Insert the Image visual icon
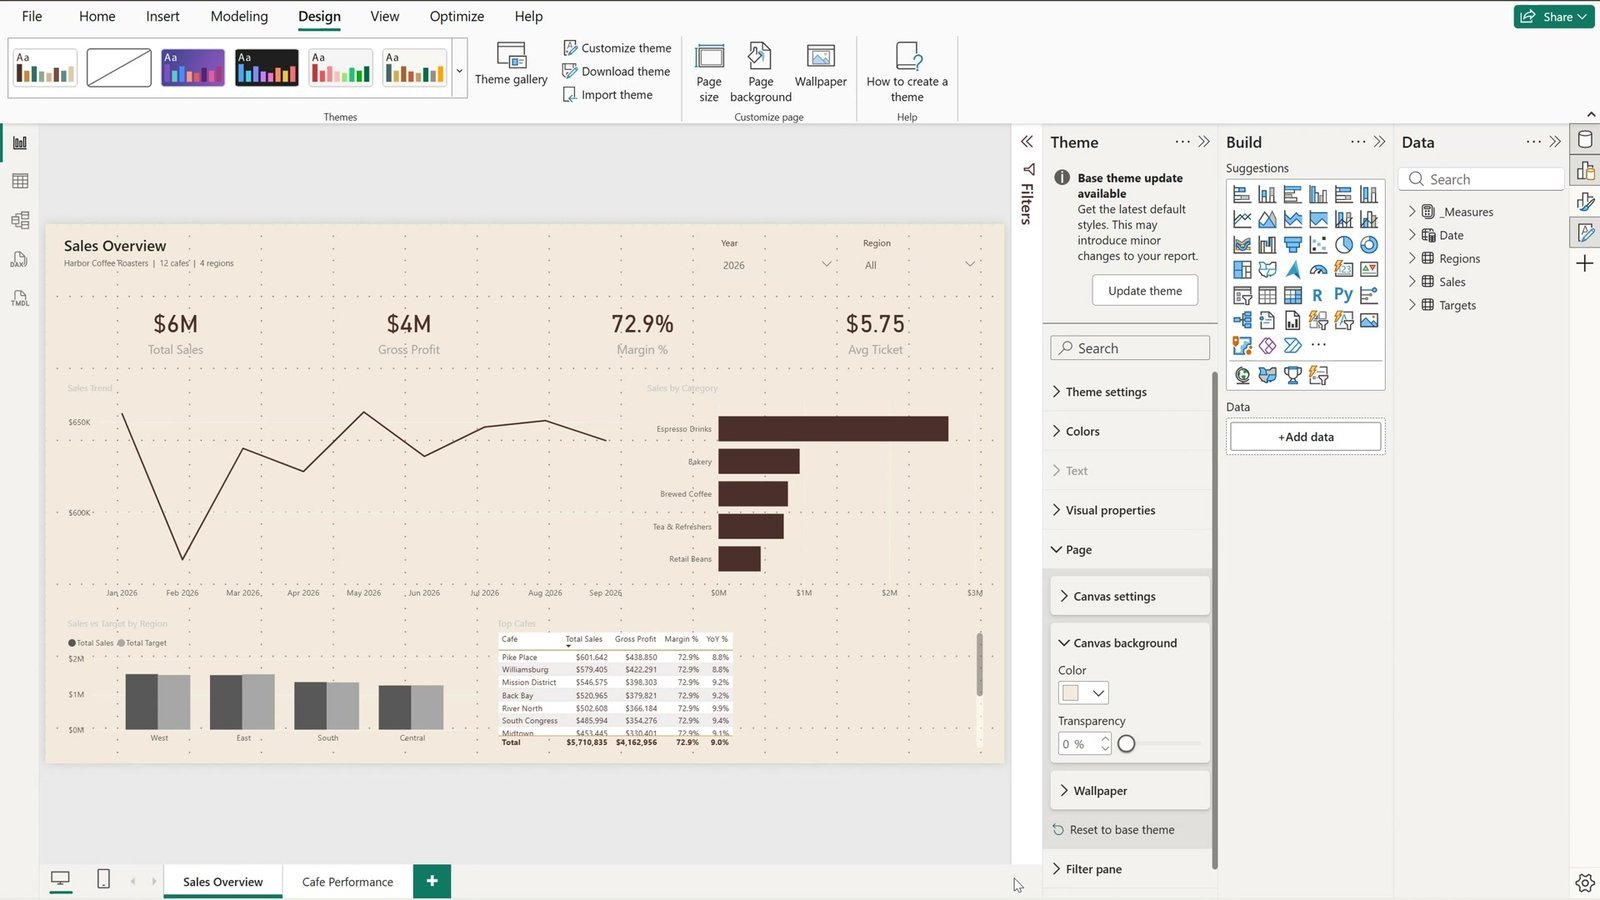Screen dimensions: 1600x900 (x=1369, y=320)
